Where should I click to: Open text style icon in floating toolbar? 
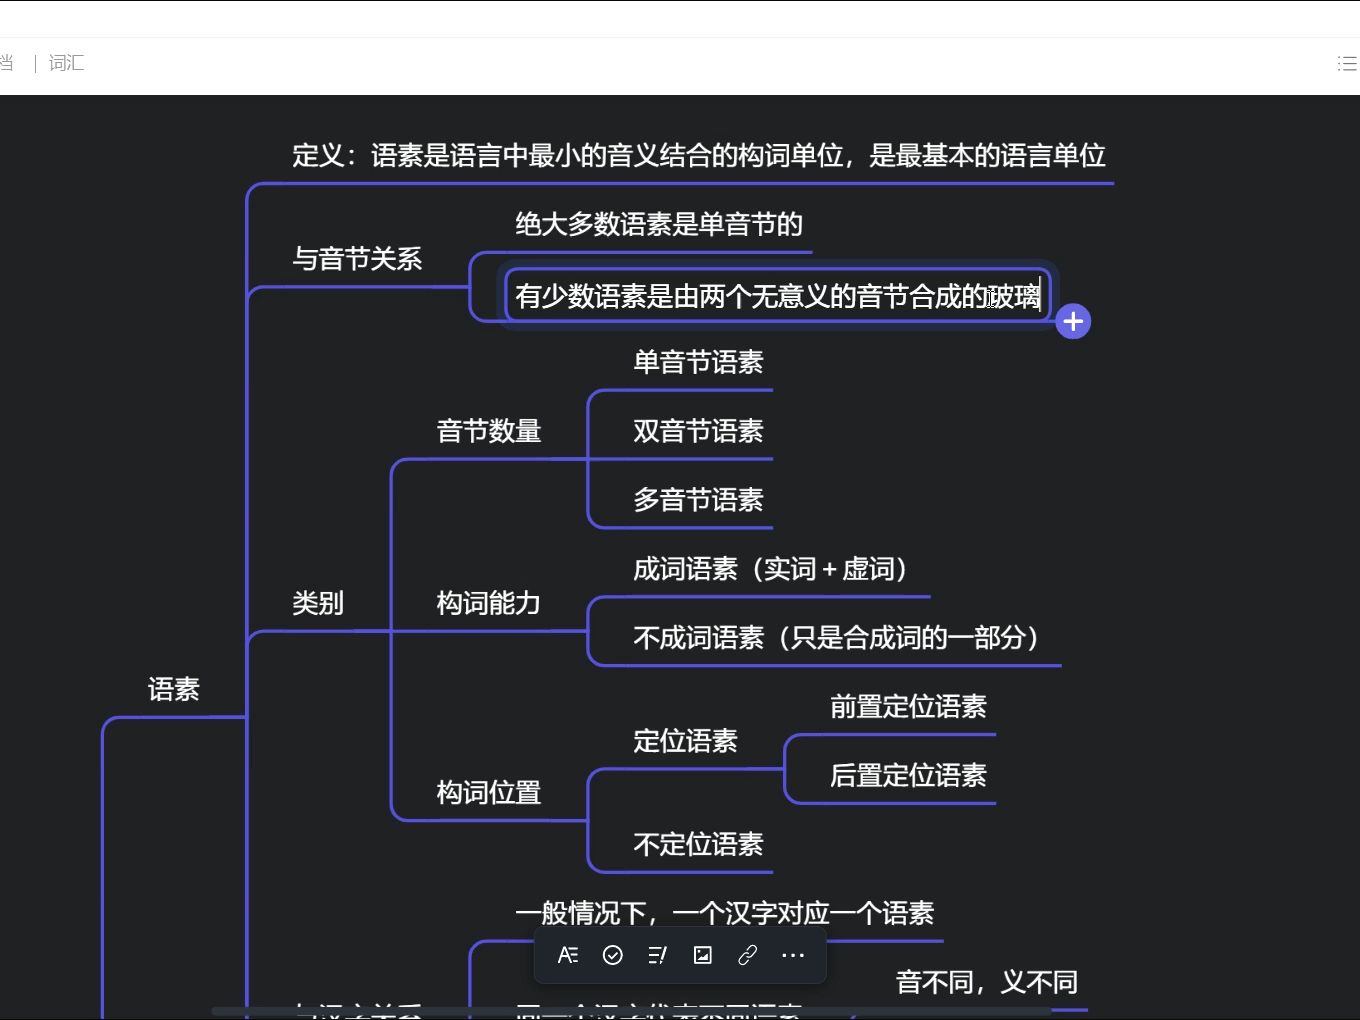point(568,956)
